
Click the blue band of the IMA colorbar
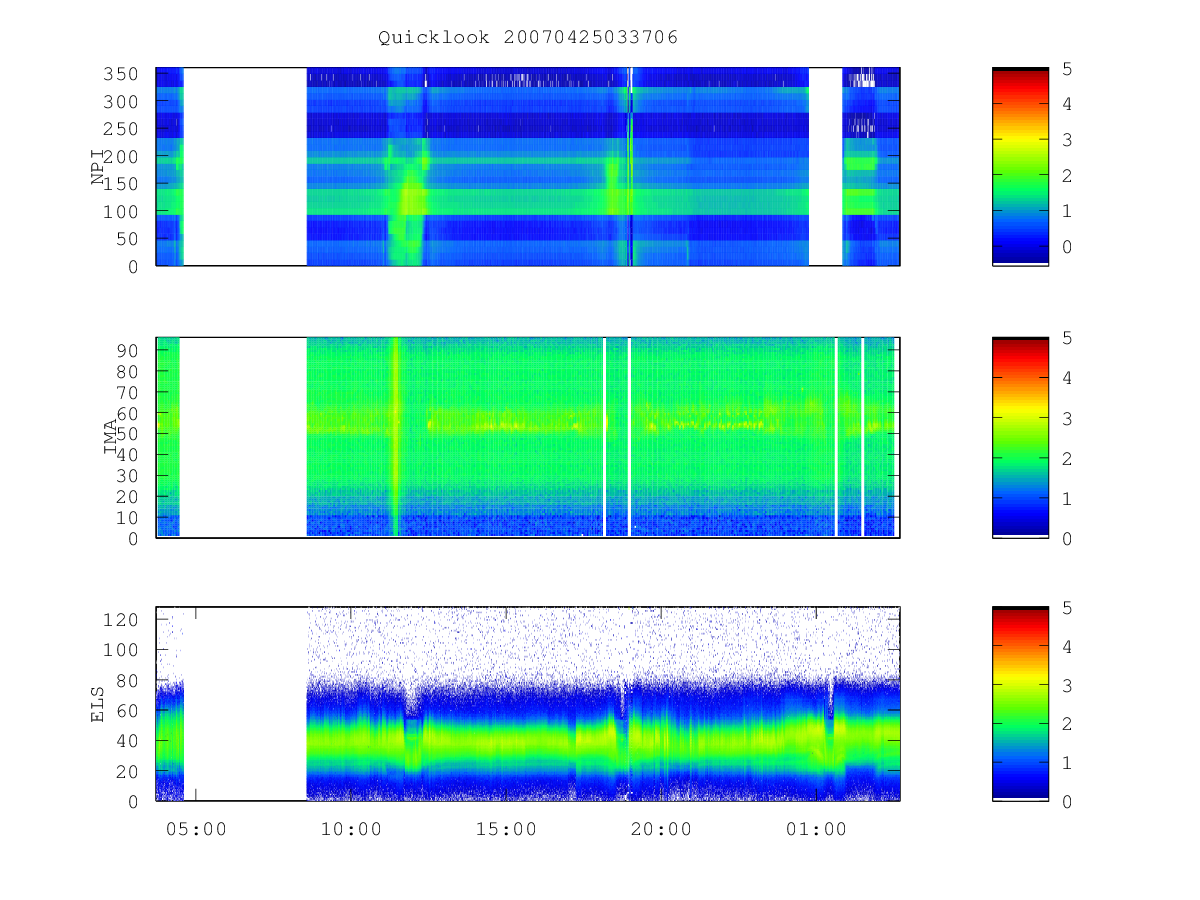point(1020,508)
